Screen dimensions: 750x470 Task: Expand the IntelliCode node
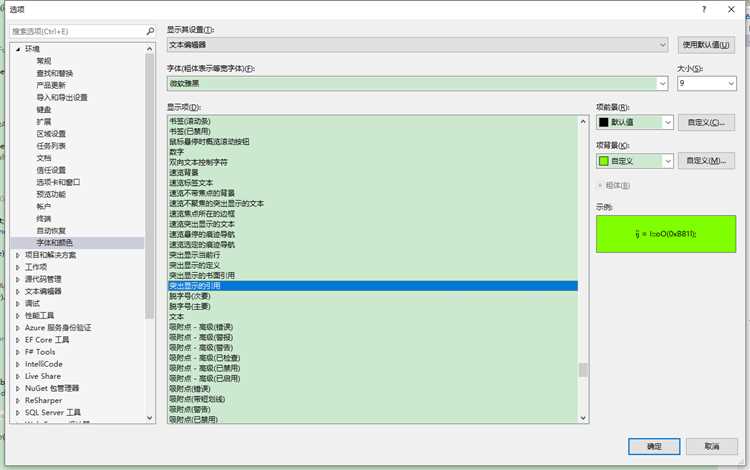[18, 364]
